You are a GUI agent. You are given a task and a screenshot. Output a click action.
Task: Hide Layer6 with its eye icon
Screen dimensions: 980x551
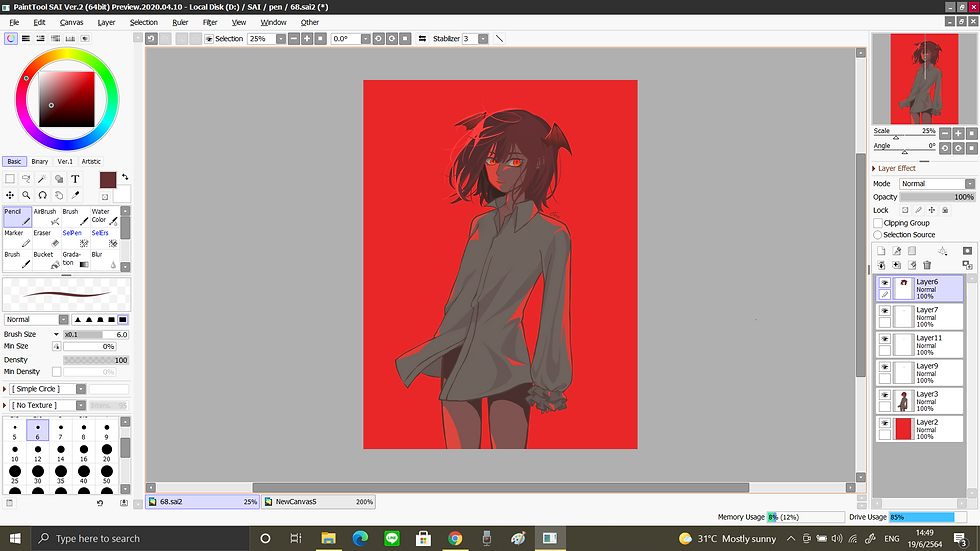884,283
